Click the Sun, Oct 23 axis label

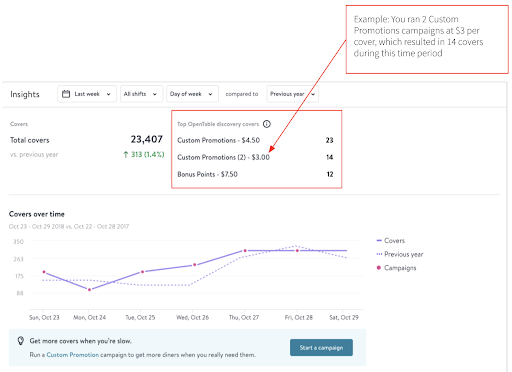point(44,318)
